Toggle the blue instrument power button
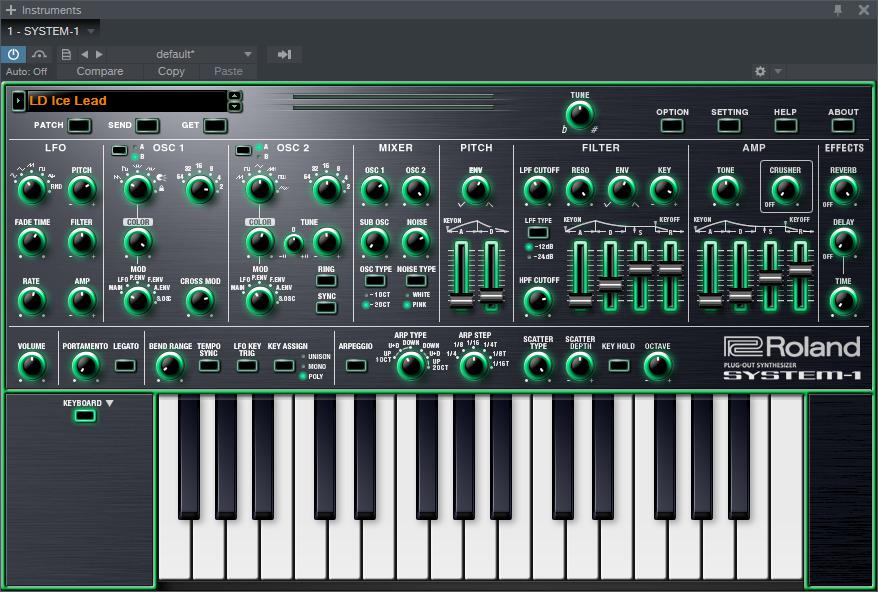The image size is (878, 592). coord(12,54)
